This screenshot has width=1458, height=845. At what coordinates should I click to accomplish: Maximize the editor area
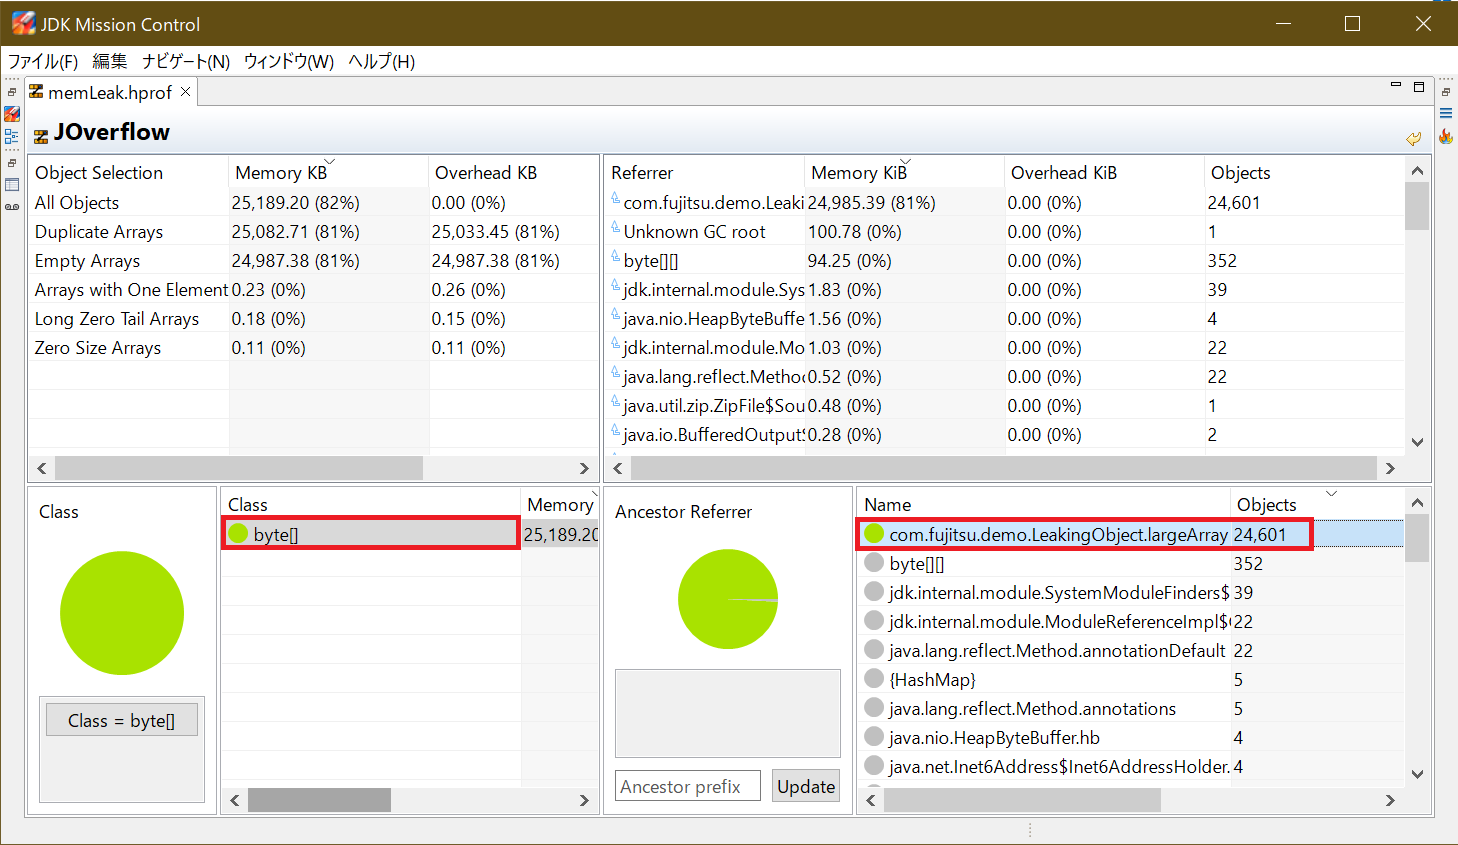(x=1418, y=87)
